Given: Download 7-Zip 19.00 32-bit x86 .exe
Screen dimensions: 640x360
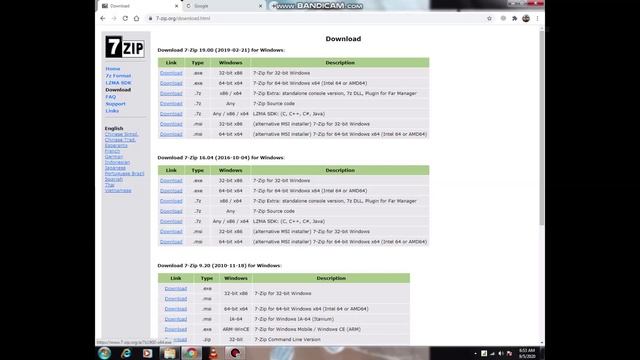Looking at the screenshot, I should (x=171, y=73).
